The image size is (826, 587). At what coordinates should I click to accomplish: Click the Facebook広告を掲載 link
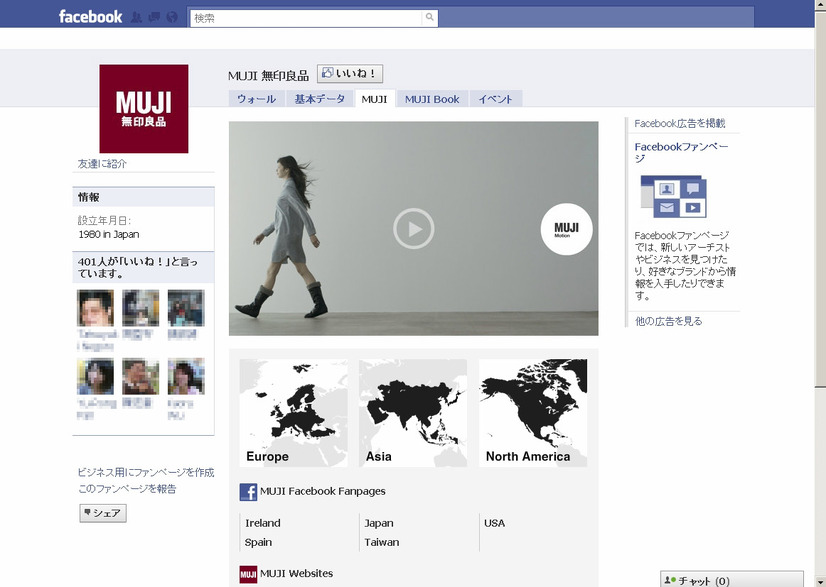pyautogui.click(x=680, y=123)
